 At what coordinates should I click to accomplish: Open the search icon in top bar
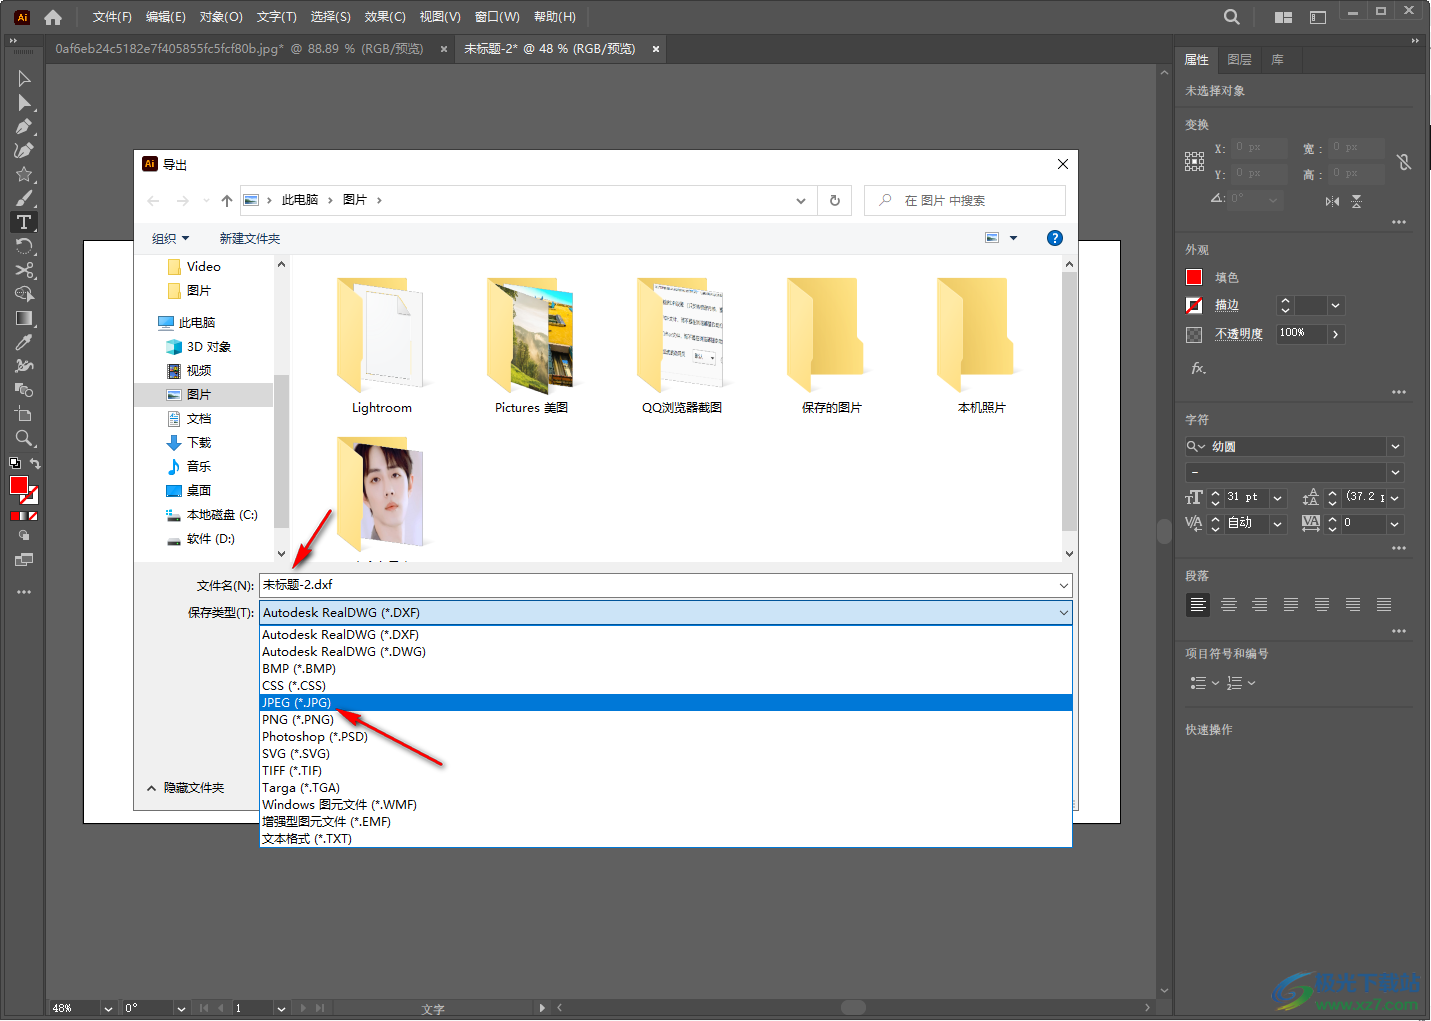click(1231, 17)
